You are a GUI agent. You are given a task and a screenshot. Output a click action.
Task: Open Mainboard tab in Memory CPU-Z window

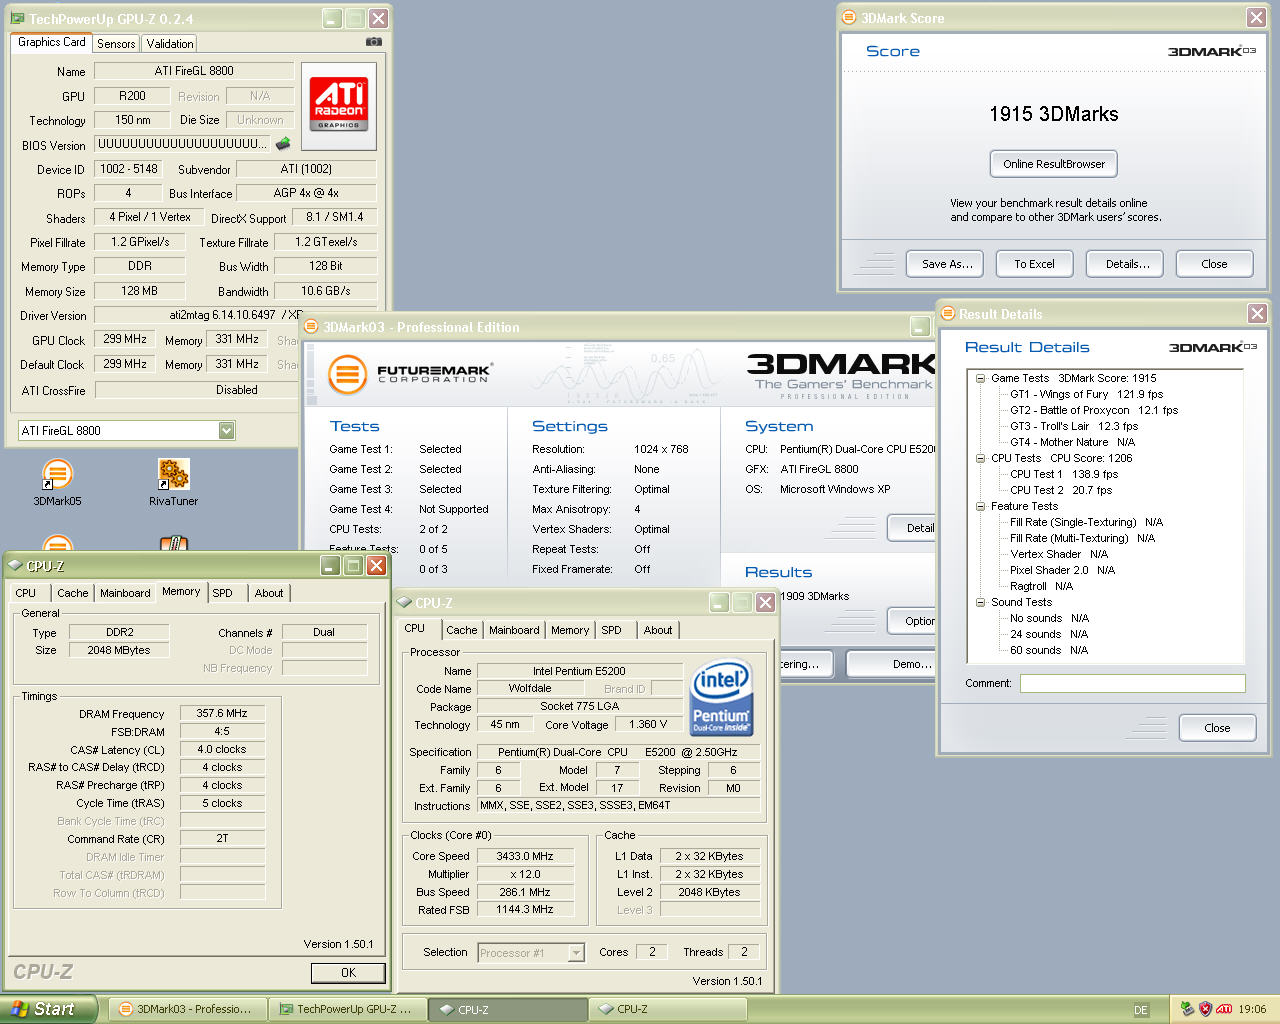click(125, 593)
